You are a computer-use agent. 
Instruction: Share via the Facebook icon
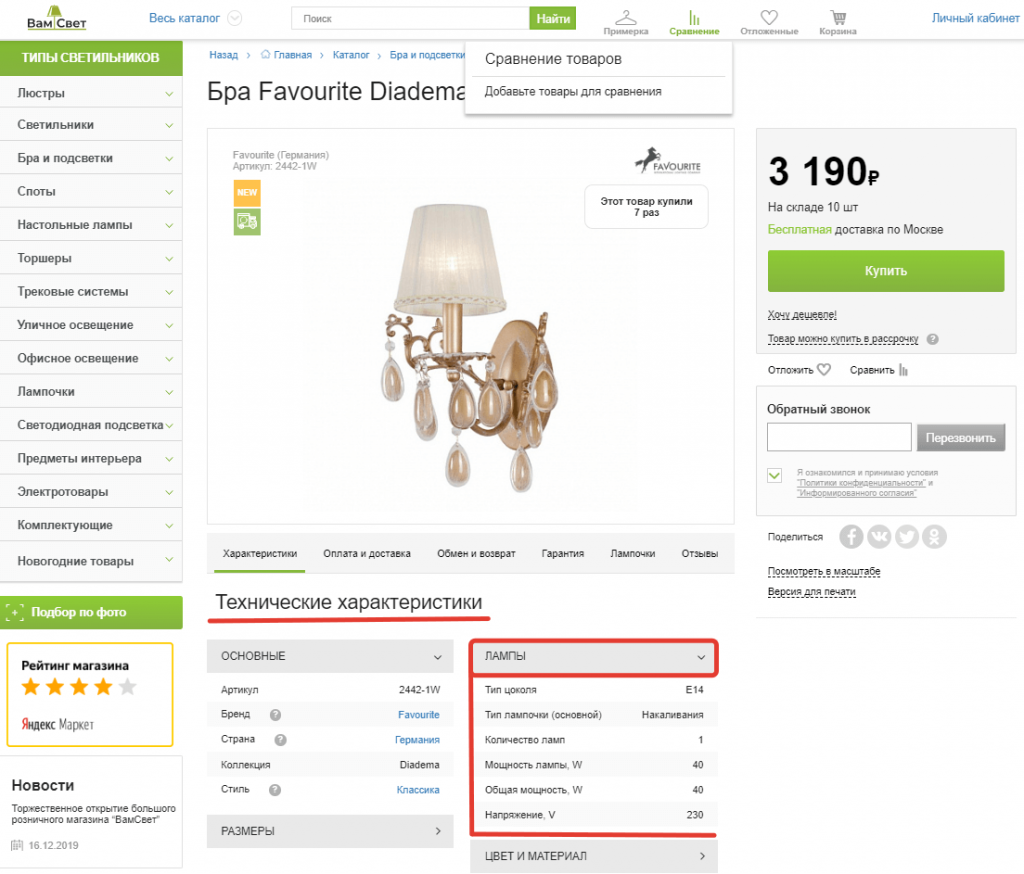(851, 537)
